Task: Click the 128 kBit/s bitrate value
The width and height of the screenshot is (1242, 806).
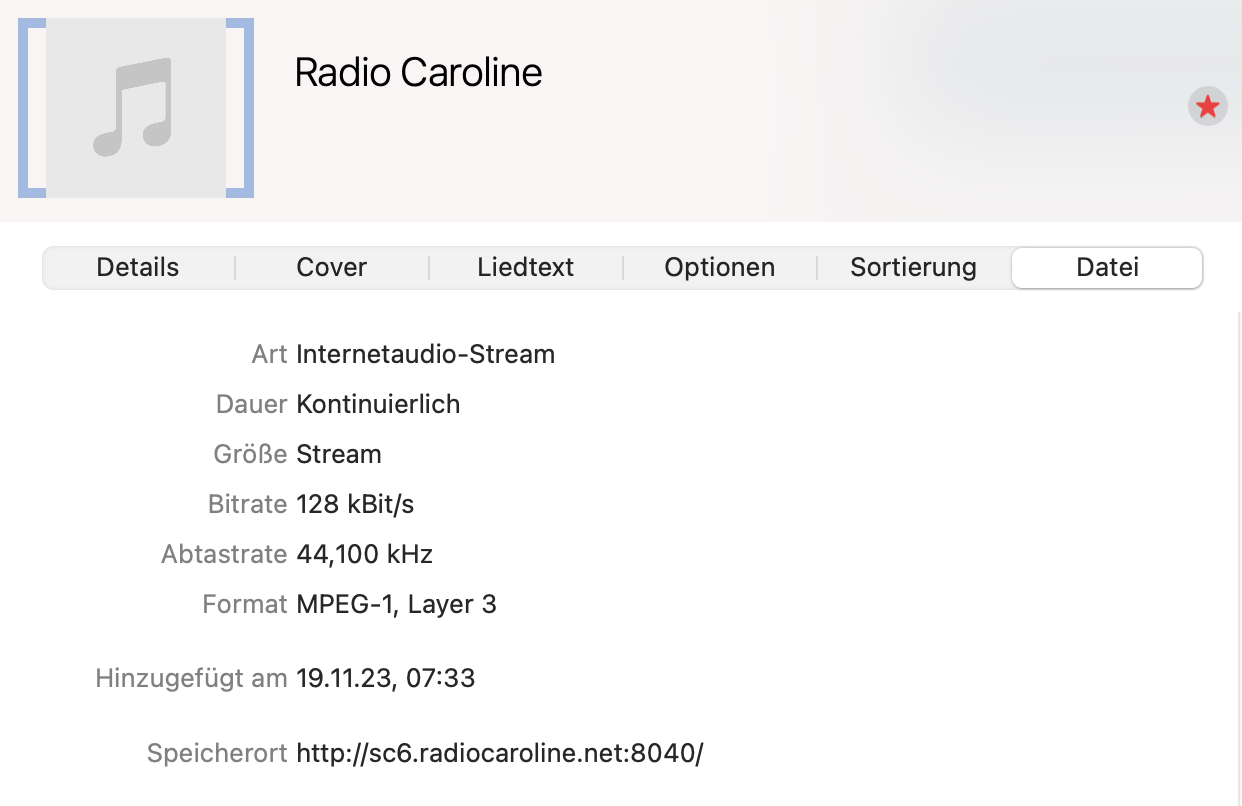Action: (x=355, y=504)
